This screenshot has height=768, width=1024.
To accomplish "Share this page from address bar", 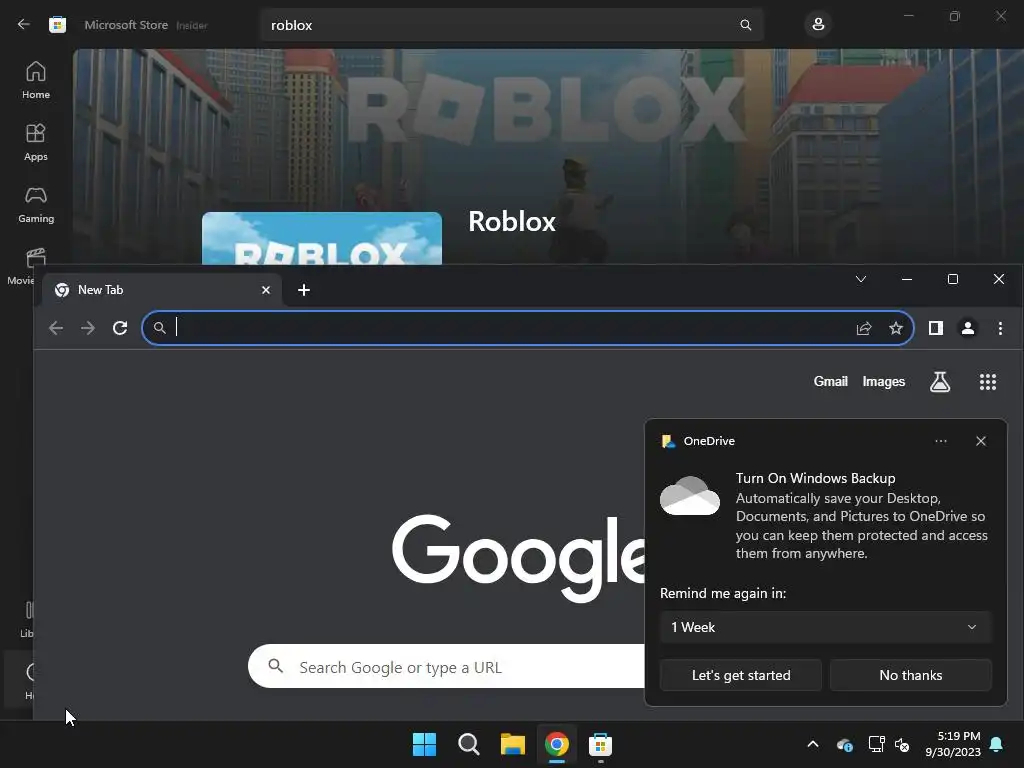I will coord(864,328).
